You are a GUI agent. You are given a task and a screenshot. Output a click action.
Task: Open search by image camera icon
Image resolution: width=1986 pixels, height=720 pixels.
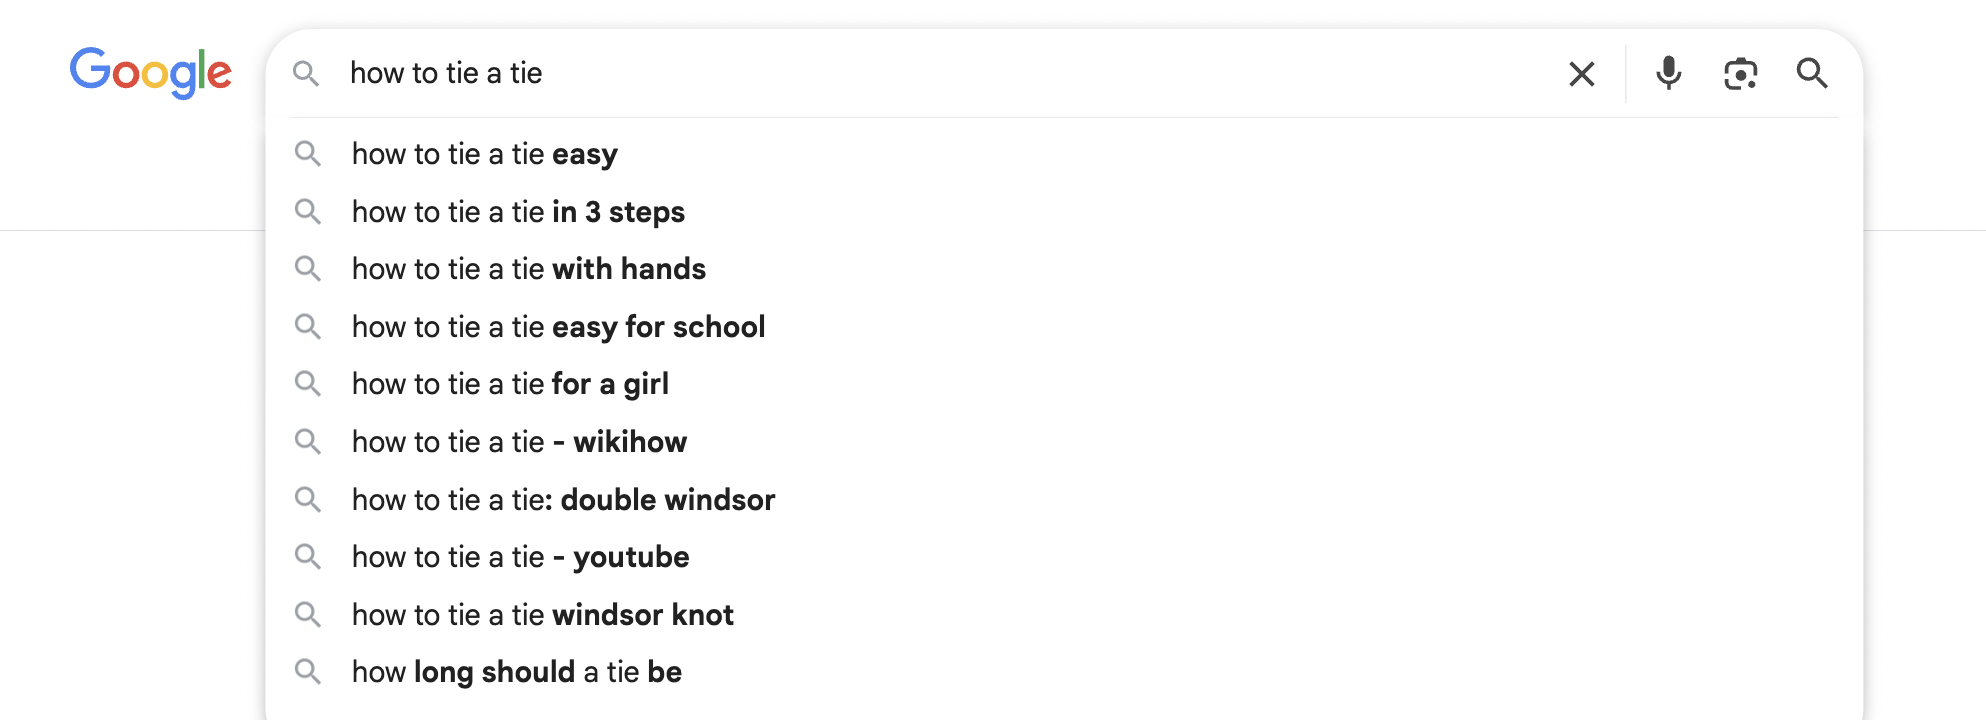[x=1740, y=74]
